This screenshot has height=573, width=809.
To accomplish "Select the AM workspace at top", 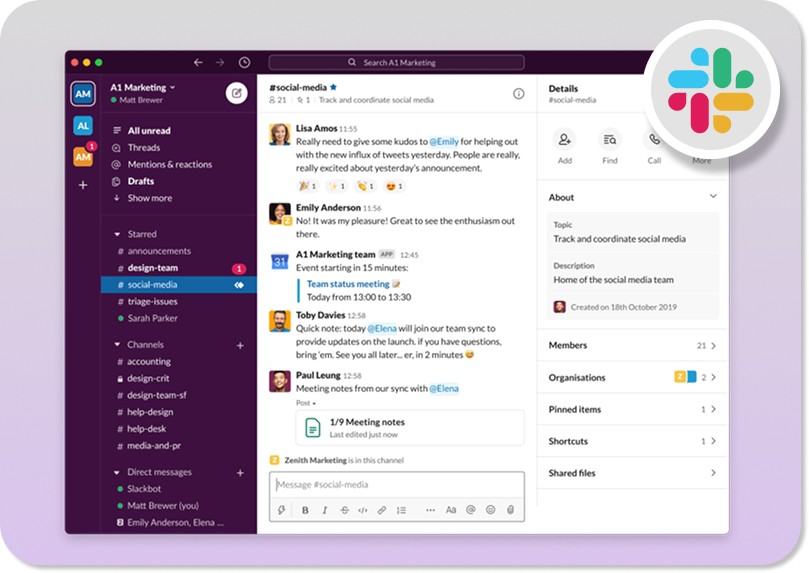I will point(83,94).
